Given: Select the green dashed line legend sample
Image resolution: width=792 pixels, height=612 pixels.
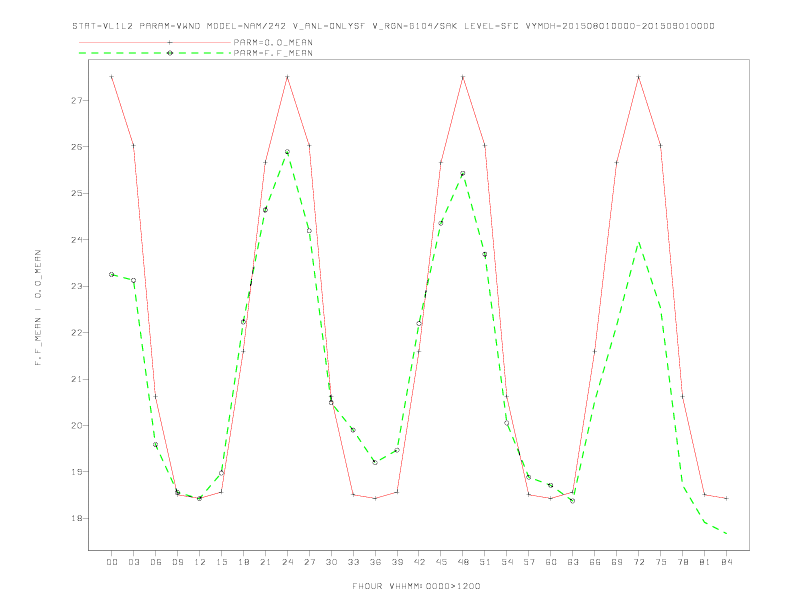Looking at the screenshot, I should pos(155,53).
